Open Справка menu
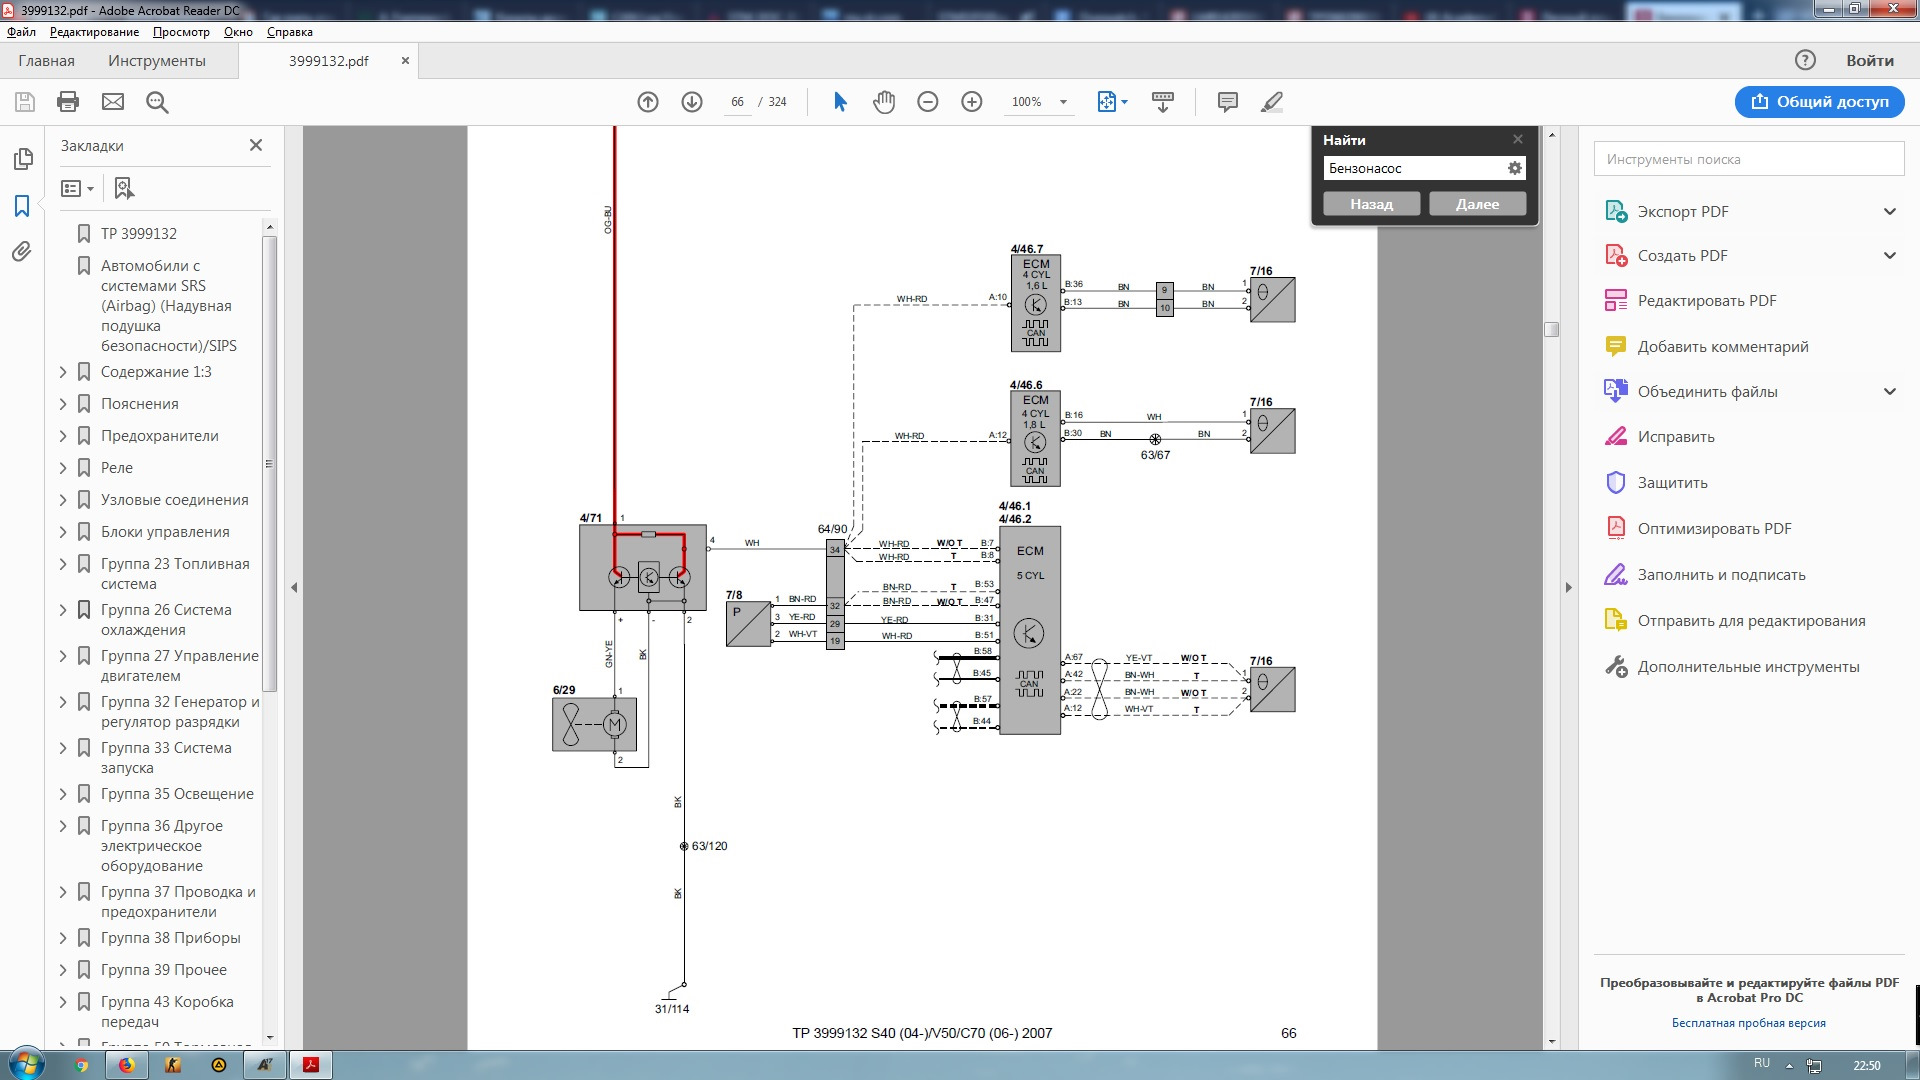 coord(290,32)
